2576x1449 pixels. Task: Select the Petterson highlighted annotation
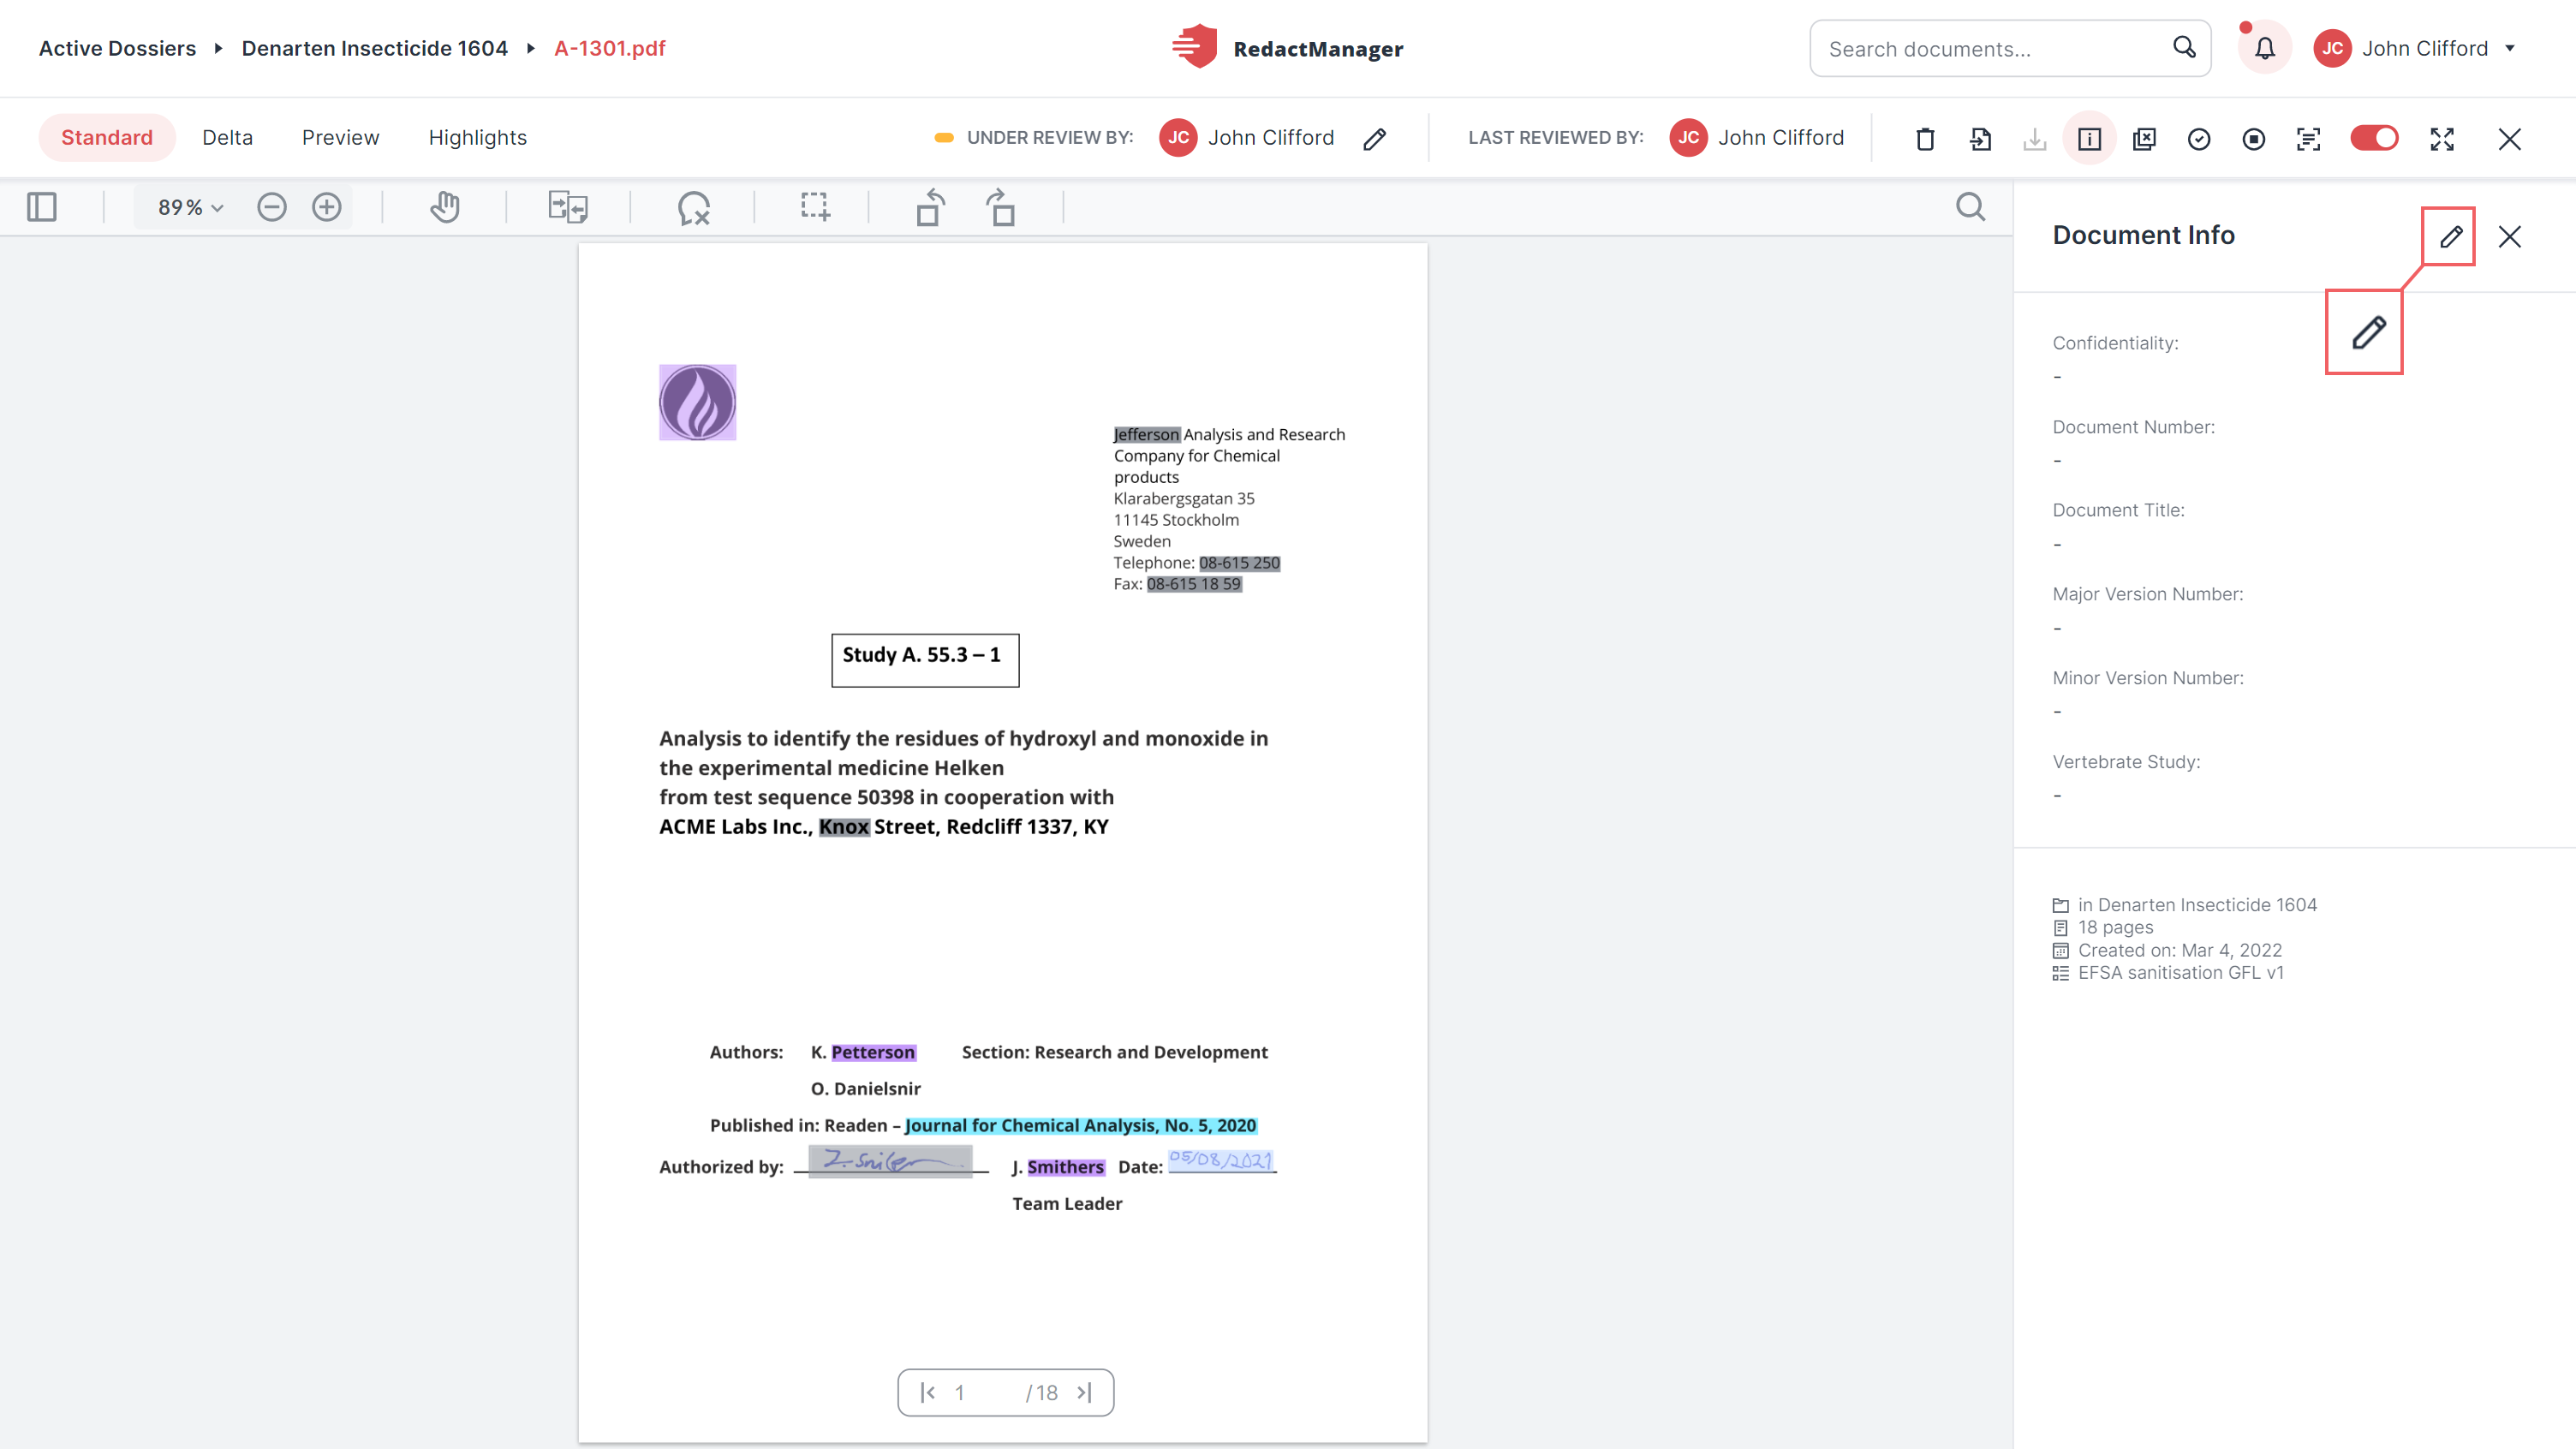873,1052
